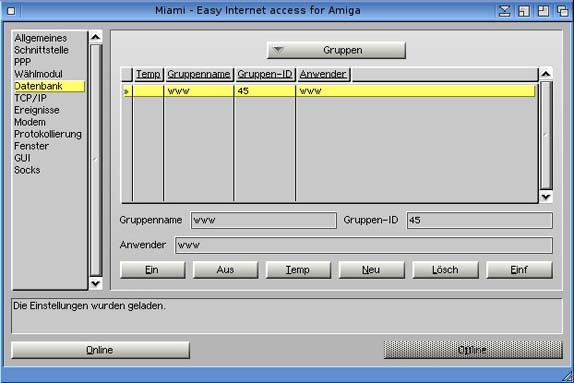Go to the Wählmodul page
Image resolution: width=574 pixels, height=383 pixels.
tap(38, 74)
